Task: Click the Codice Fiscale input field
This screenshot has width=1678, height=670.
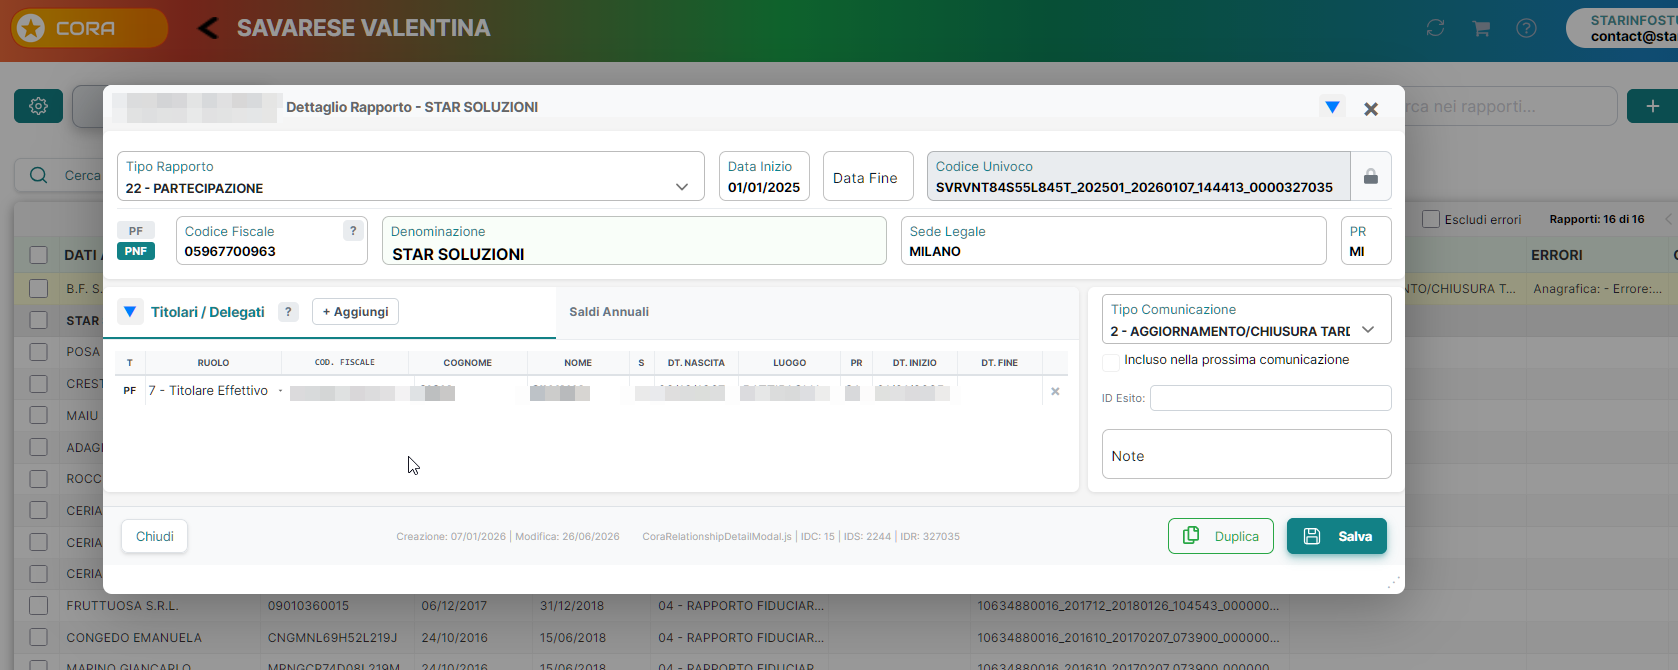Action: pos(272,241)
